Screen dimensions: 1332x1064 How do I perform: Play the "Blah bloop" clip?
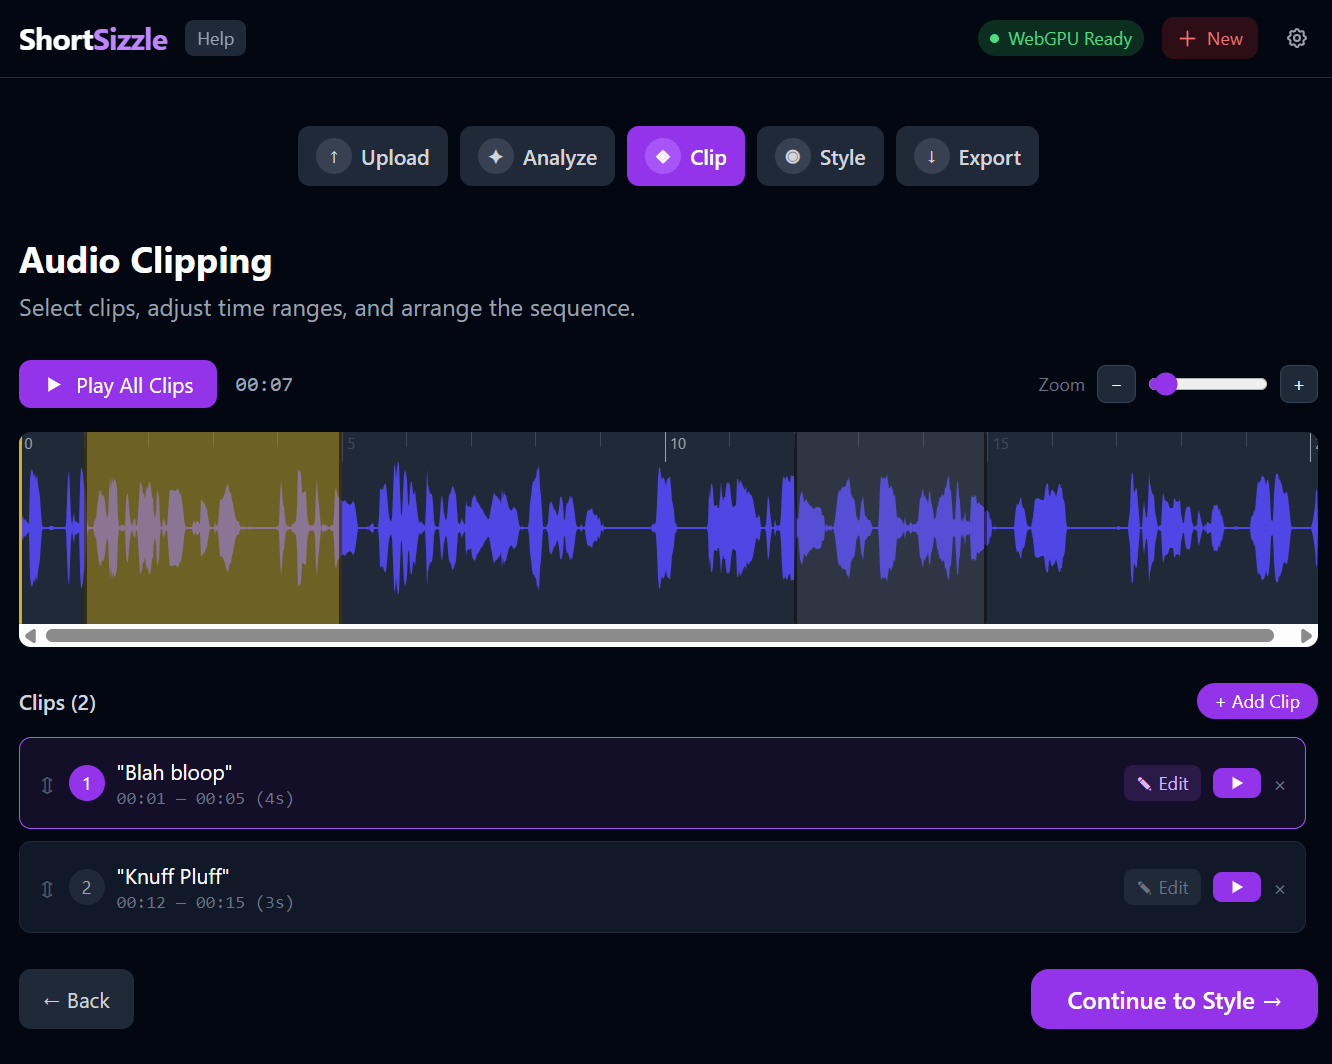pyautogui.click(x=1236, y=783)
